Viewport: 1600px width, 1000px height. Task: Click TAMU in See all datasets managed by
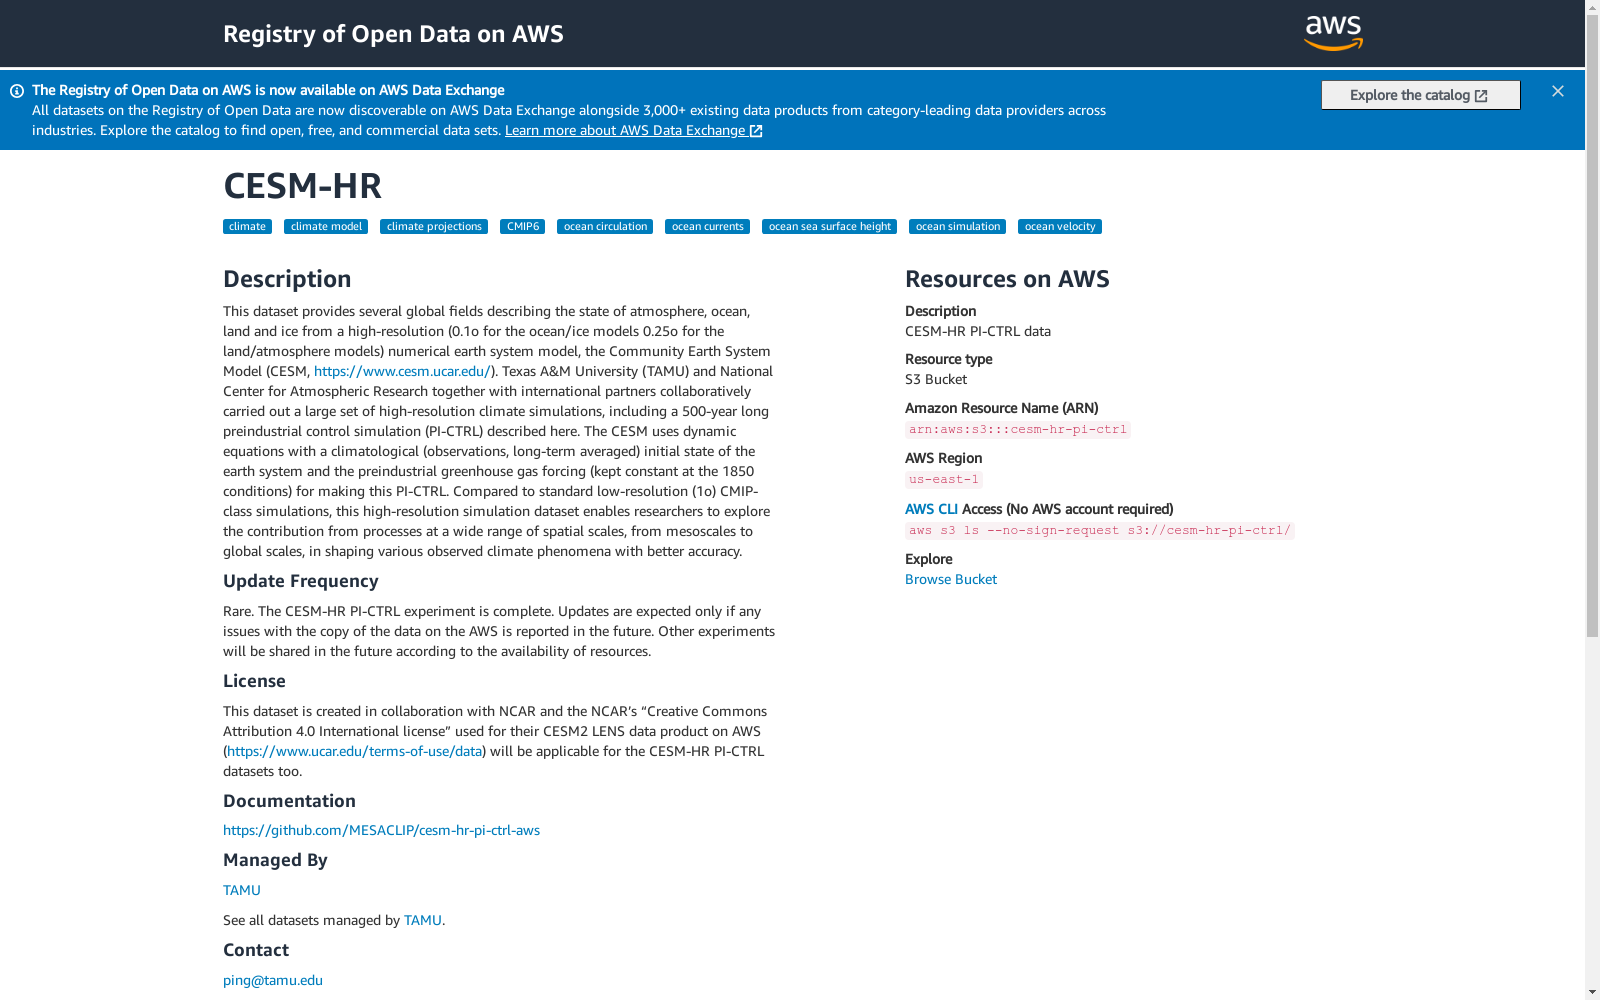pos(423,920)
